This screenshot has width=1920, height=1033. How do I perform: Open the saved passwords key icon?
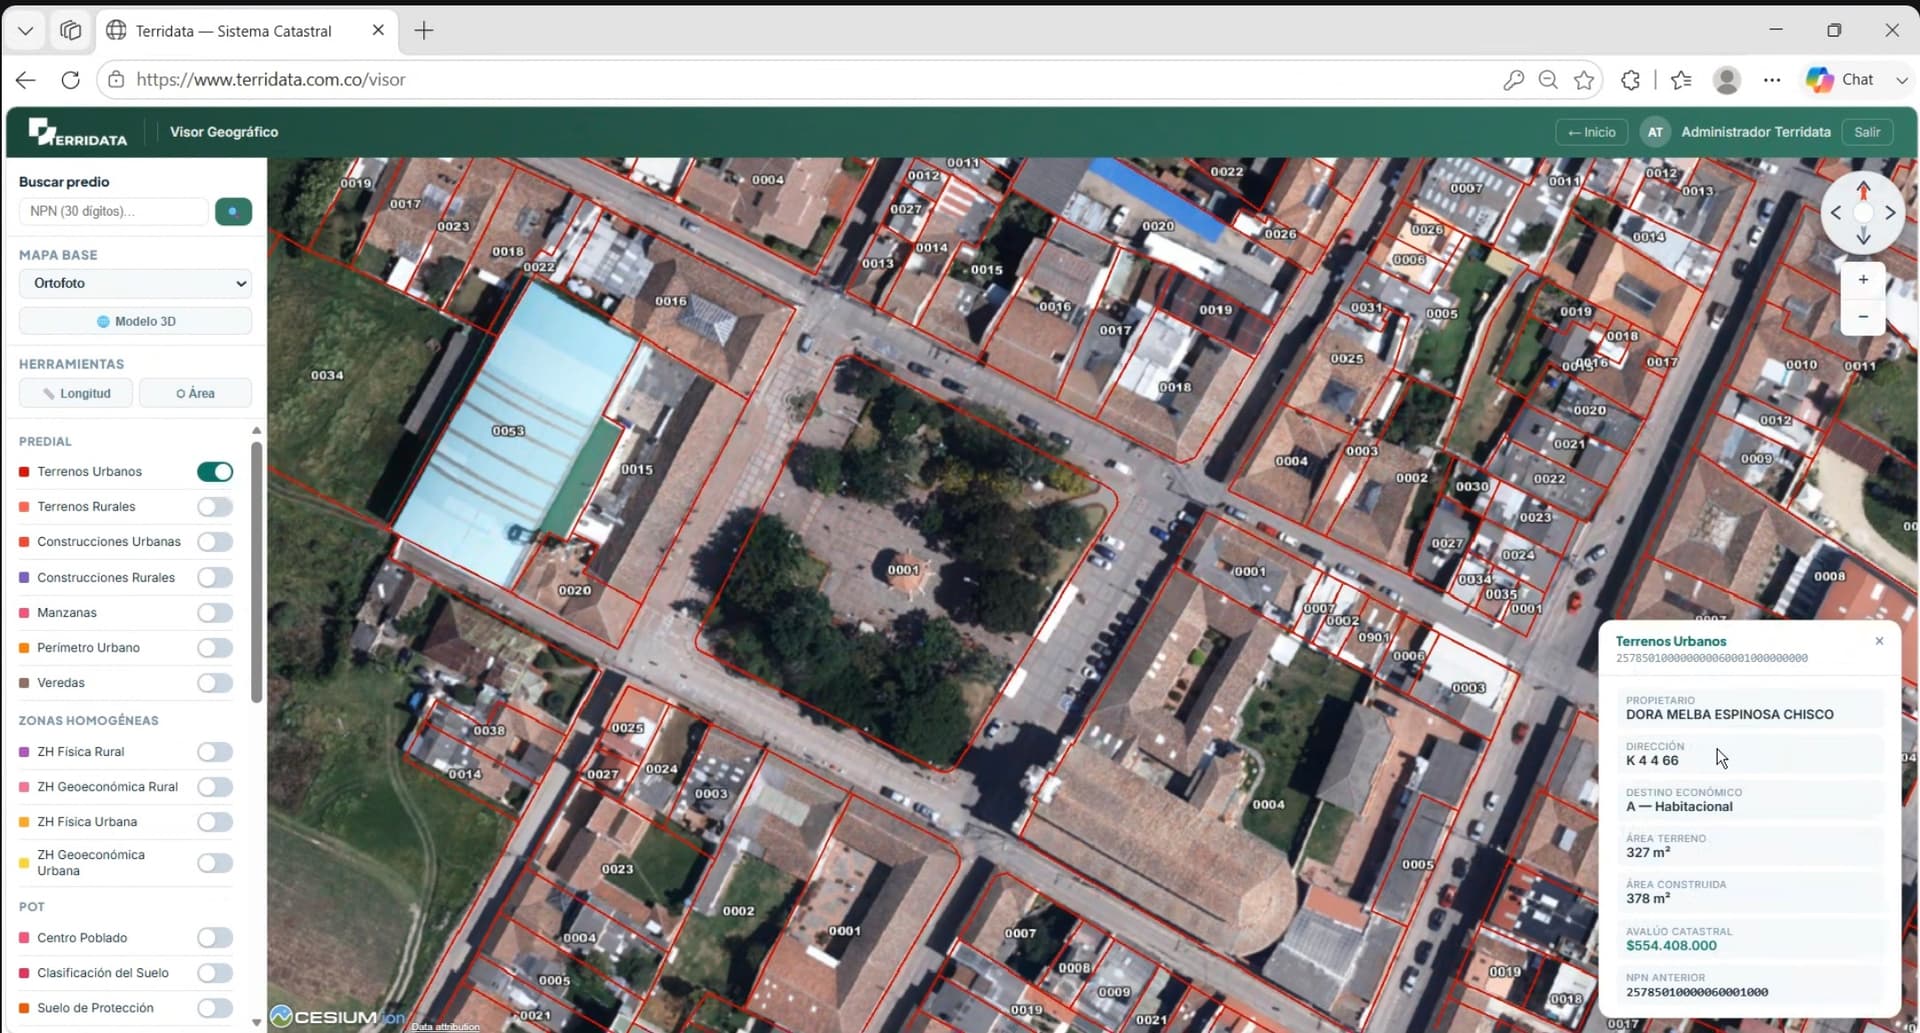(1513, 80)
